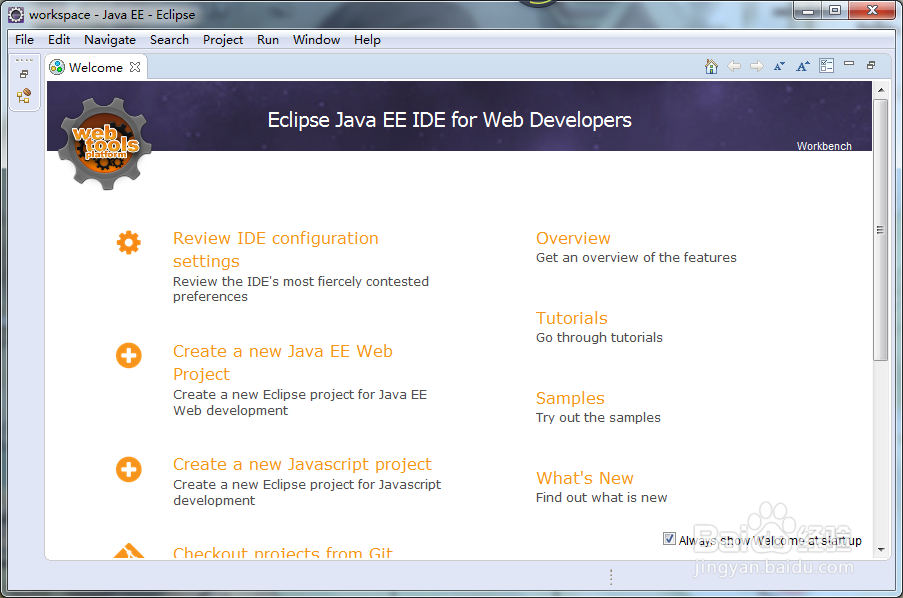This screenshot has height=598, width=903.
Task: Click 'Try out the samples' text
Action: (598, 418)
